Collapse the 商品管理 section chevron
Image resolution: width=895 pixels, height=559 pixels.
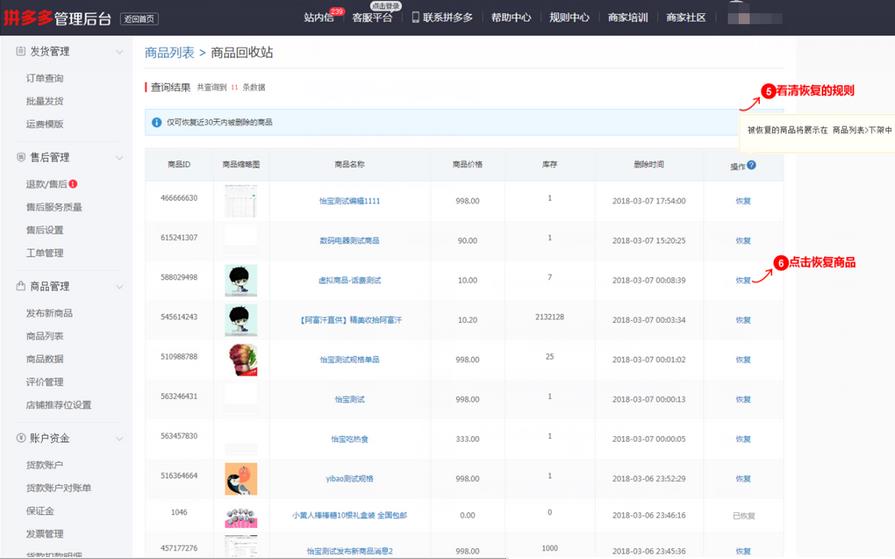[x=119, y=287]
